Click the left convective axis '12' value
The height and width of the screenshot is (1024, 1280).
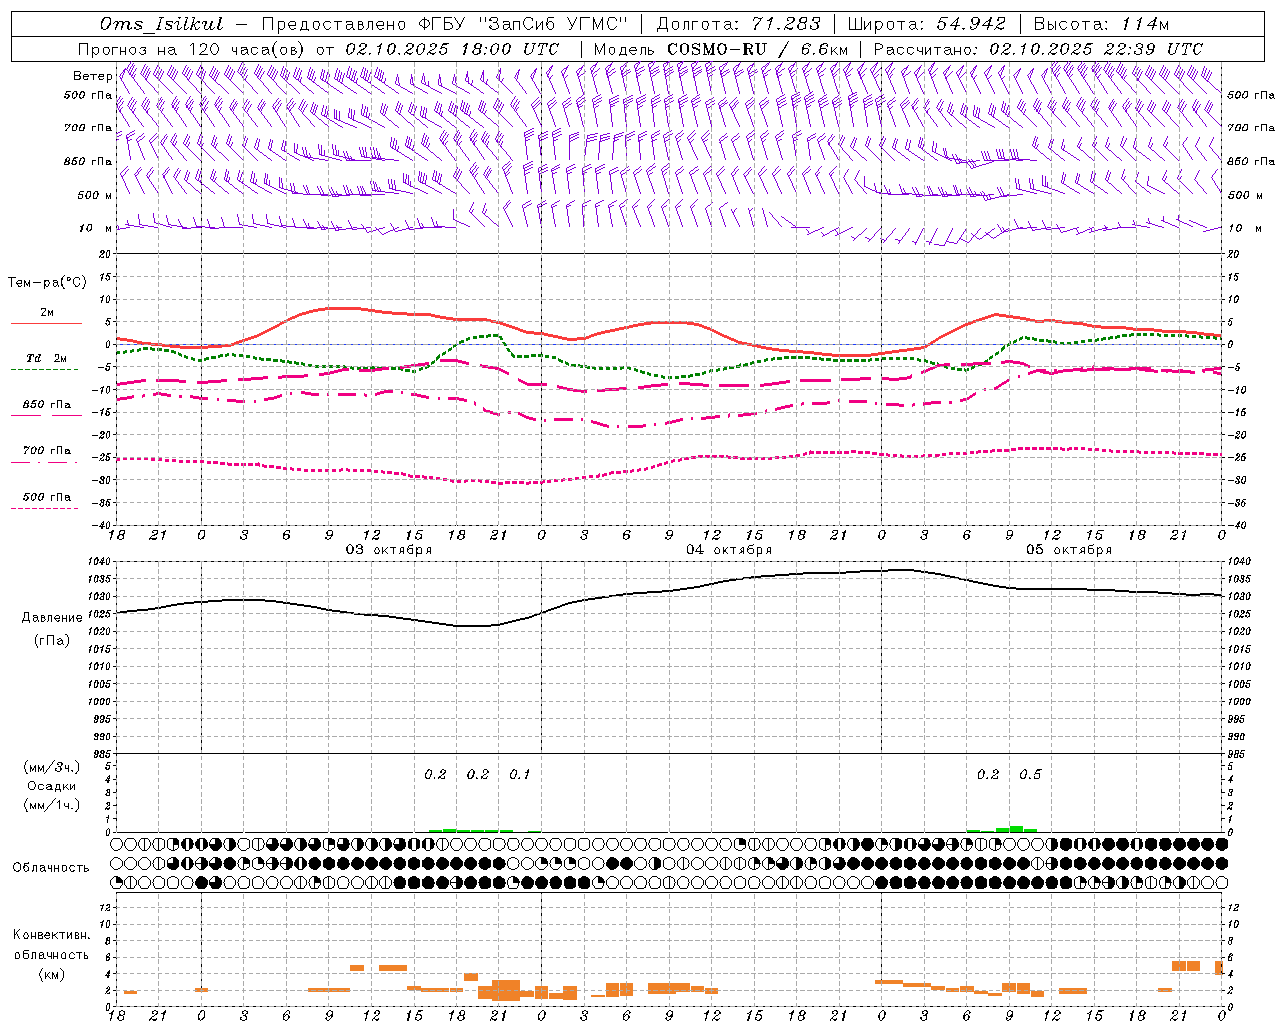click(104, 907)
